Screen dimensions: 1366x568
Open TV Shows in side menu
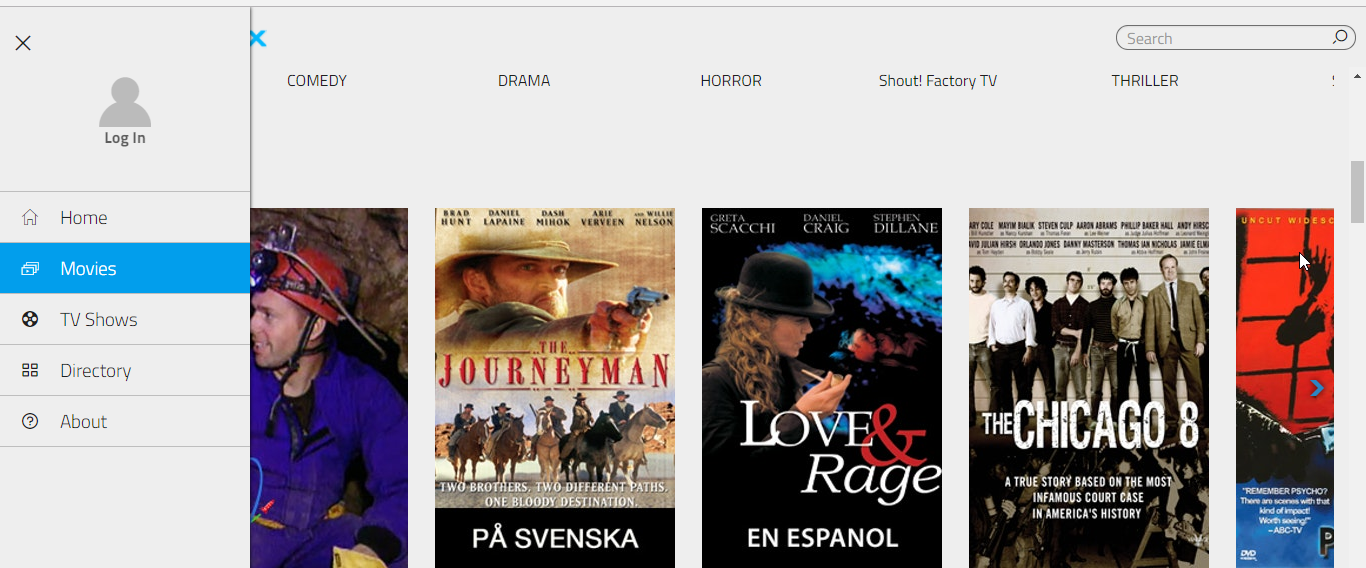125,319
